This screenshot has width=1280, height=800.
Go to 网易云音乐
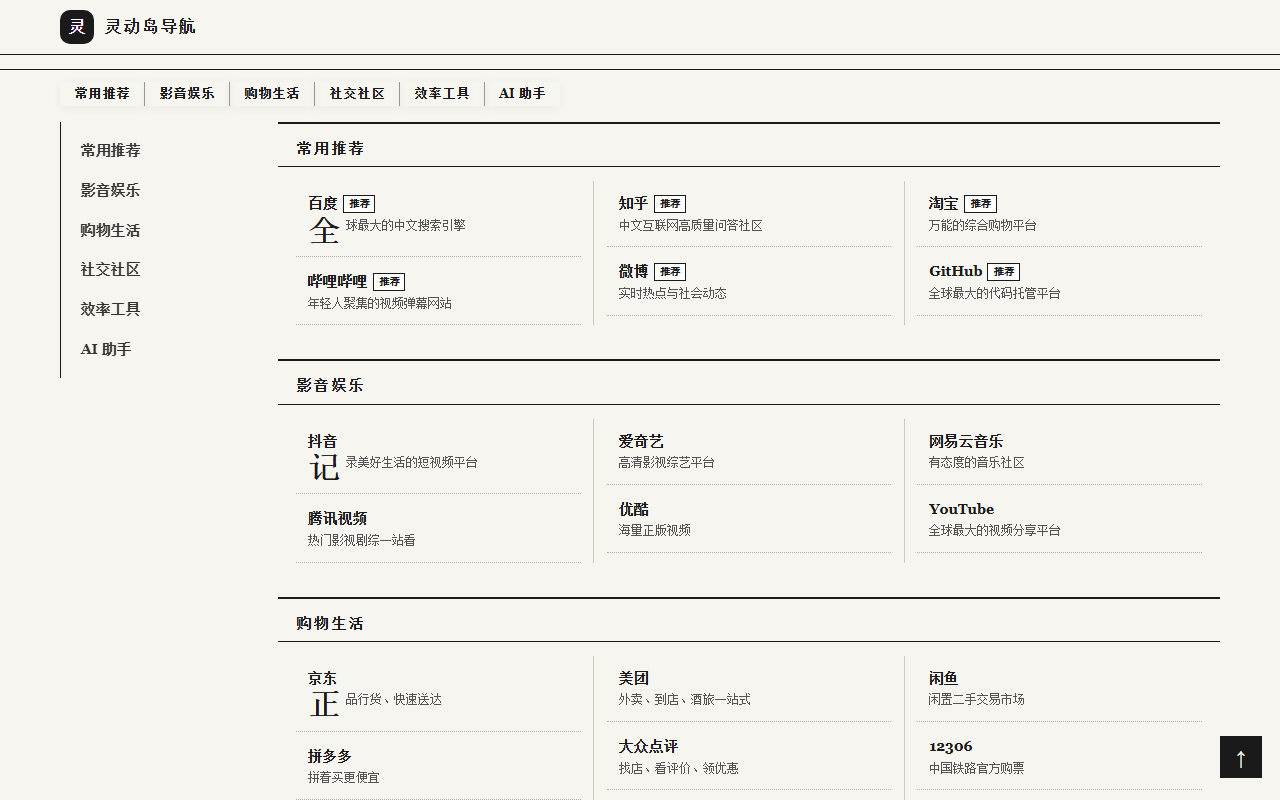[966, 441]
